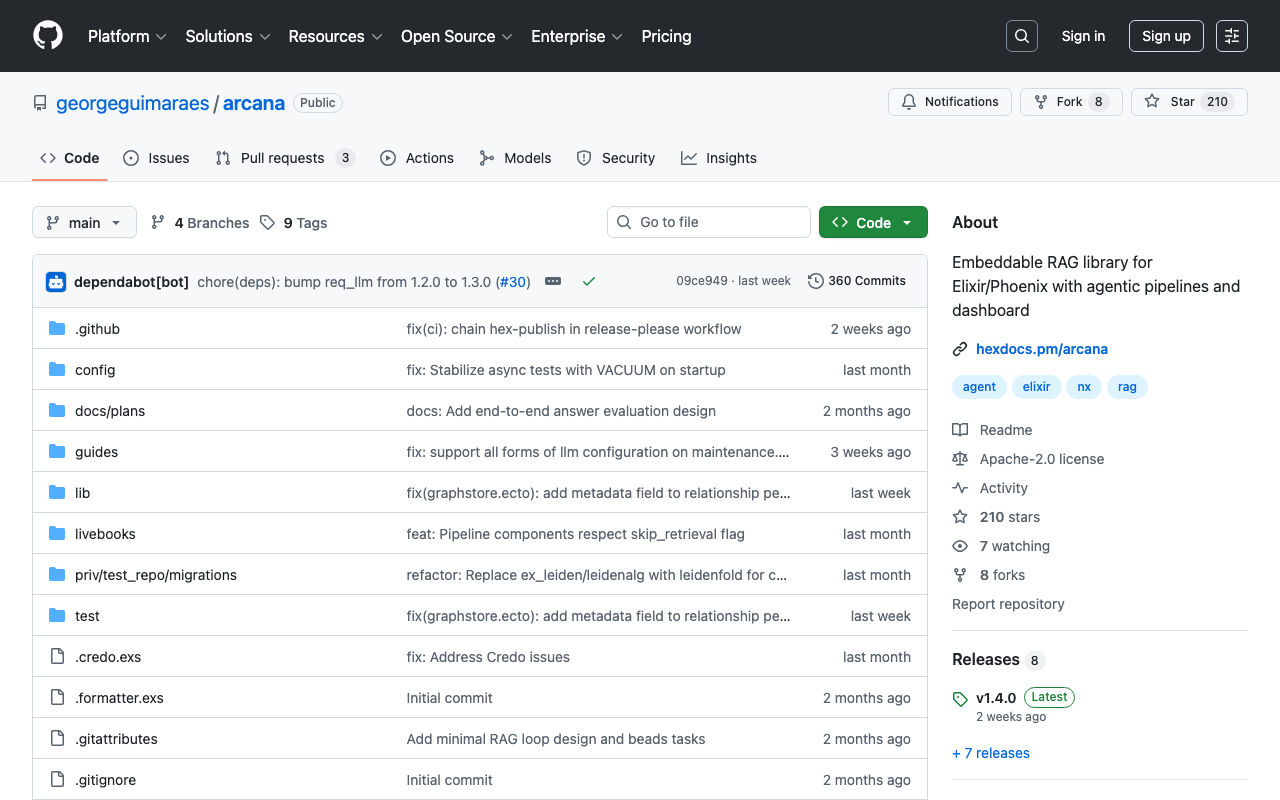
Task: Open the search icon in the header
Action: point(1021,35)
